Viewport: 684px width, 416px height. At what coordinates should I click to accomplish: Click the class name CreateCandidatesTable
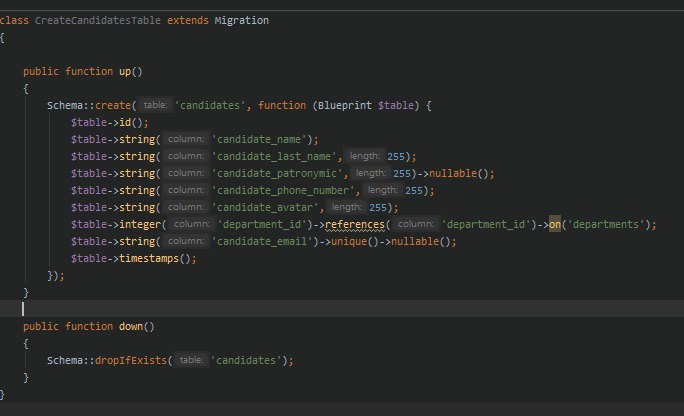click(x=98, y=20)
